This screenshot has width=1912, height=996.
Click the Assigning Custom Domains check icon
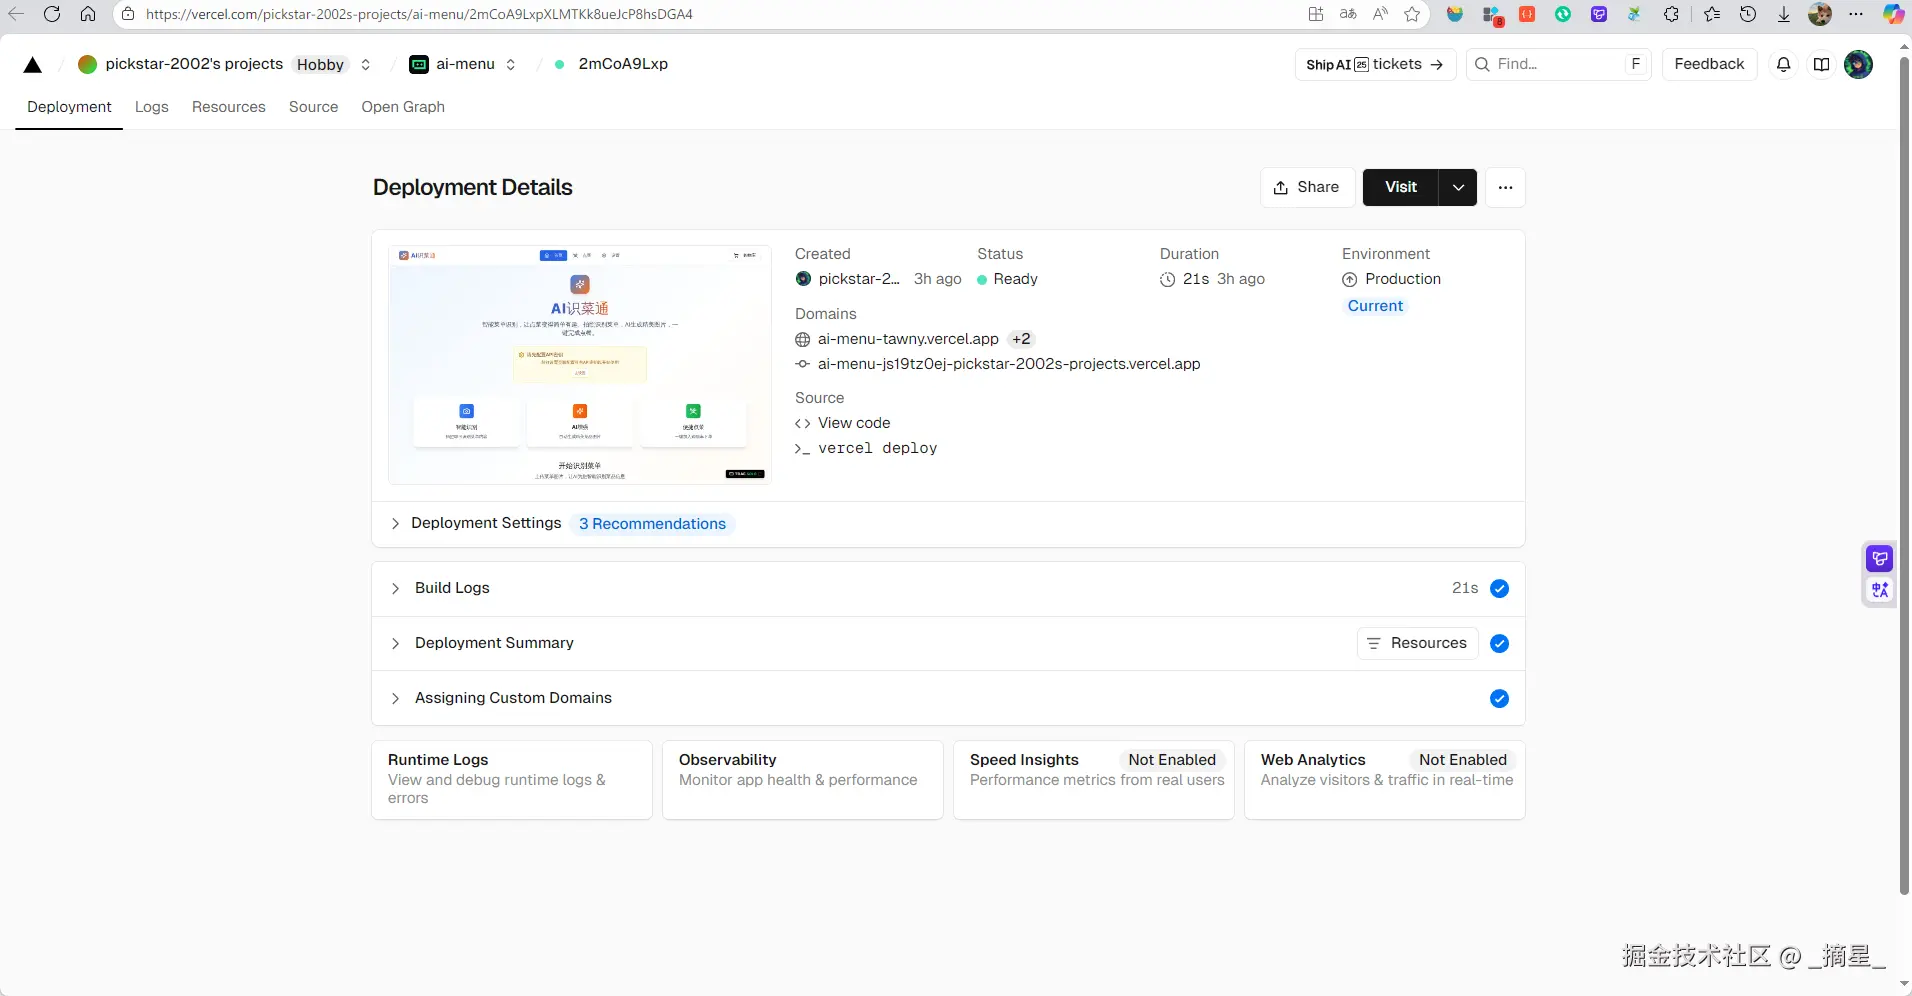coord(1499,699)
